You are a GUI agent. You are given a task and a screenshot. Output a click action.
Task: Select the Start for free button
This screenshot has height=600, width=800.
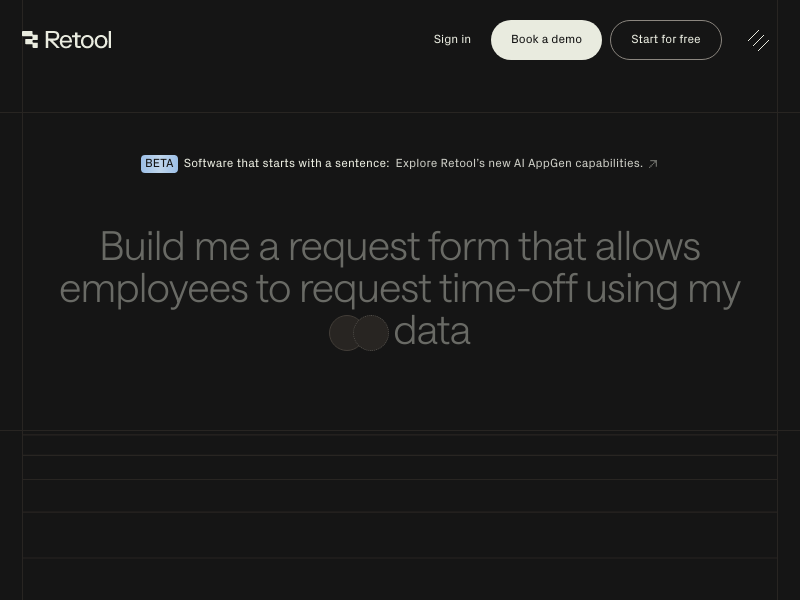pyautogui.click(x=665, y=40)
